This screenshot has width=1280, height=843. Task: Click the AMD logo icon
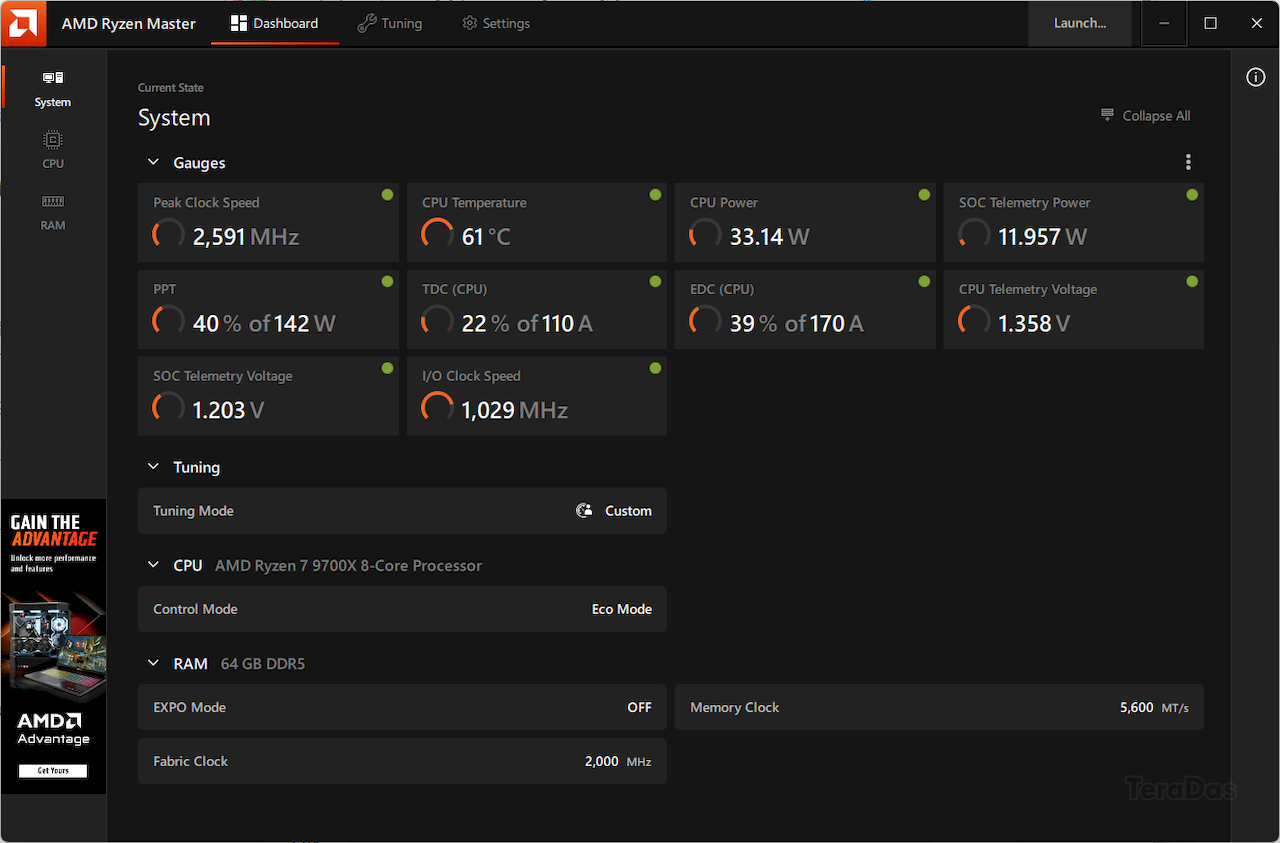click(22, 23)
